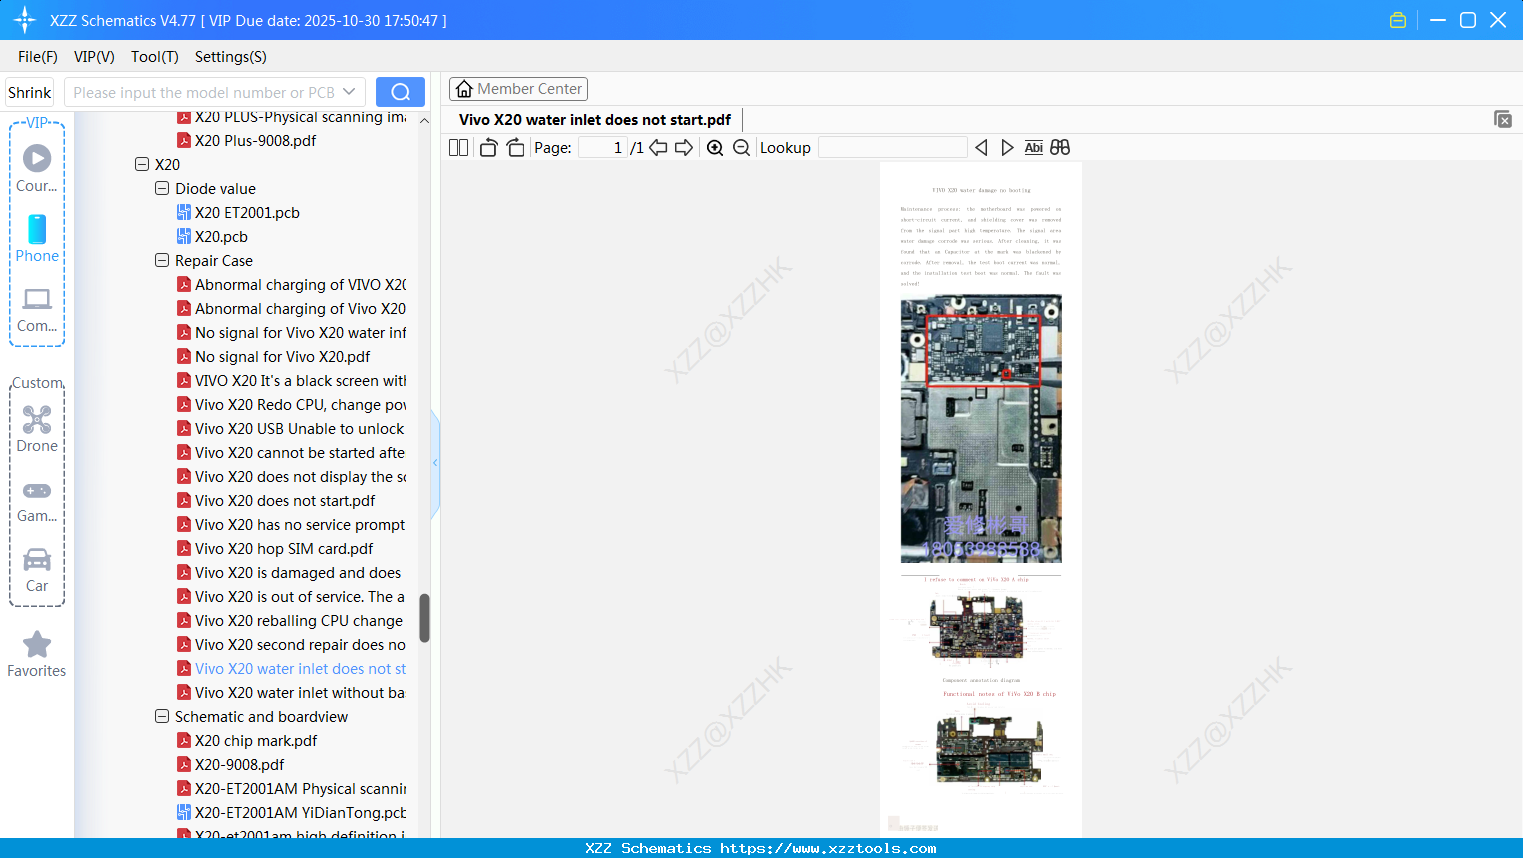Collapse the Diode value folder

click(x=162, y=188)
